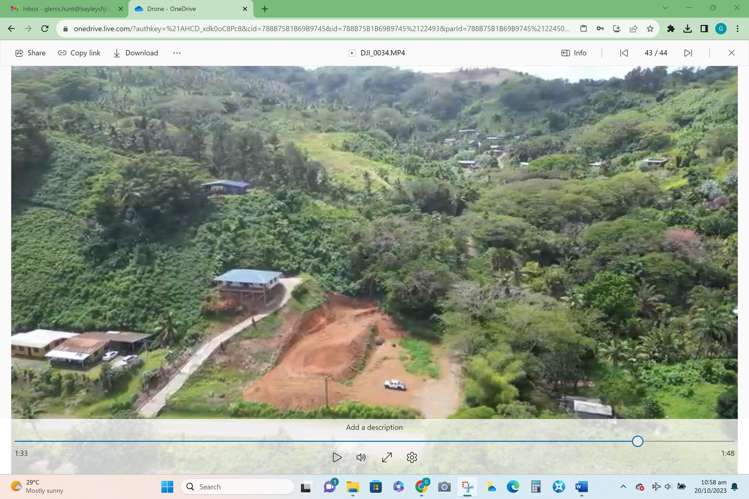This screenshot has height=499, width=749.
Task: Bookmark this page with the star icon
Action: click(650, 29)
